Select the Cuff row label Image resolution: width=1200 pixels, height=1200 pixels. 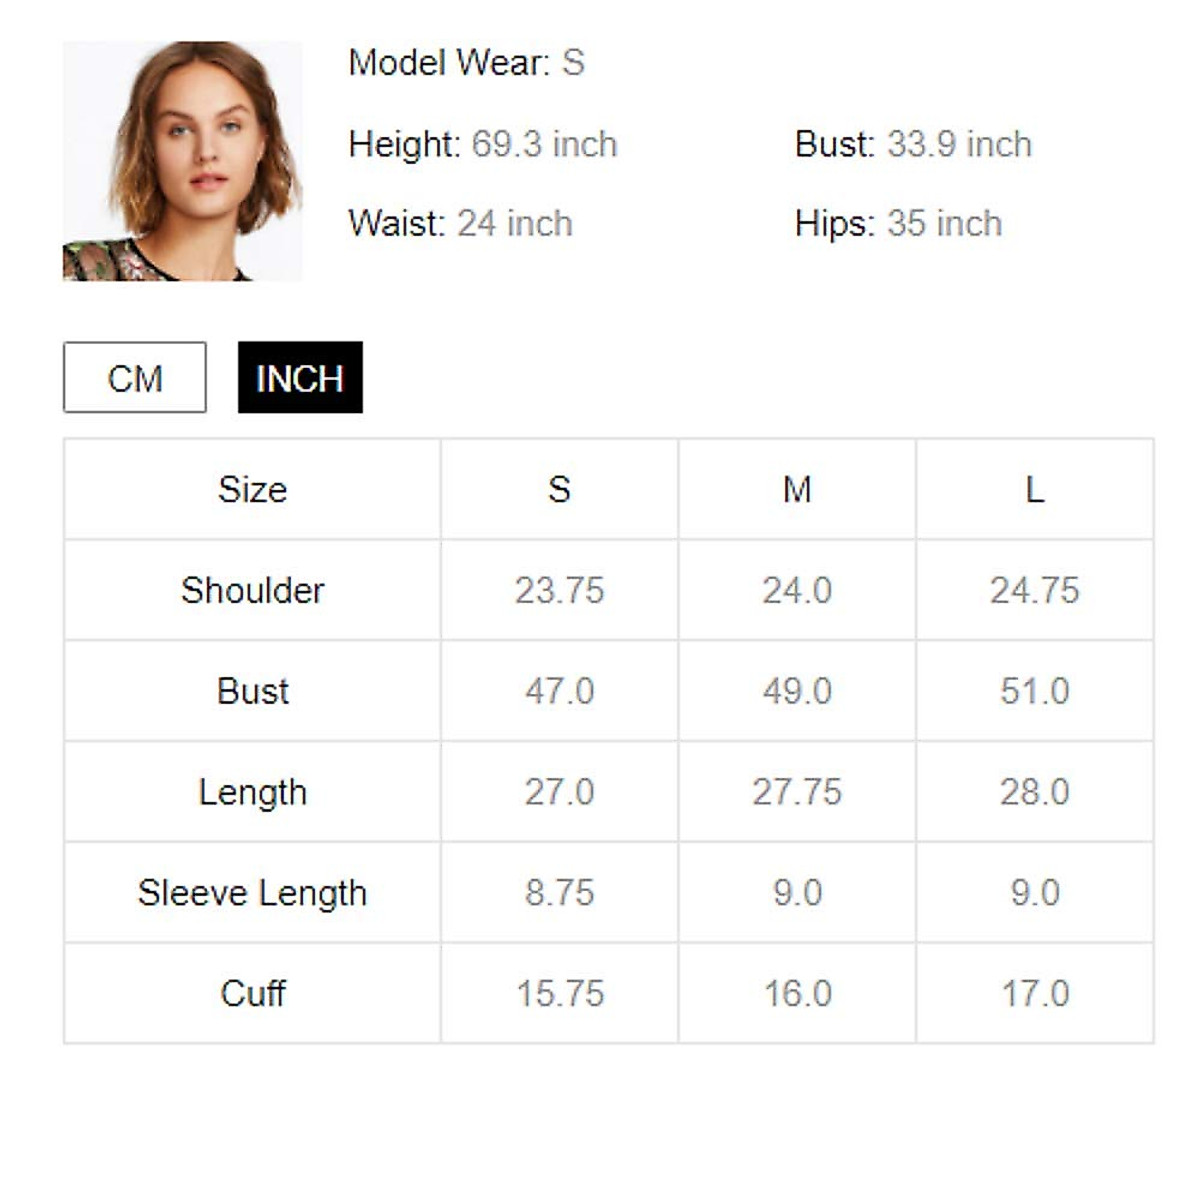click(252, 994)
